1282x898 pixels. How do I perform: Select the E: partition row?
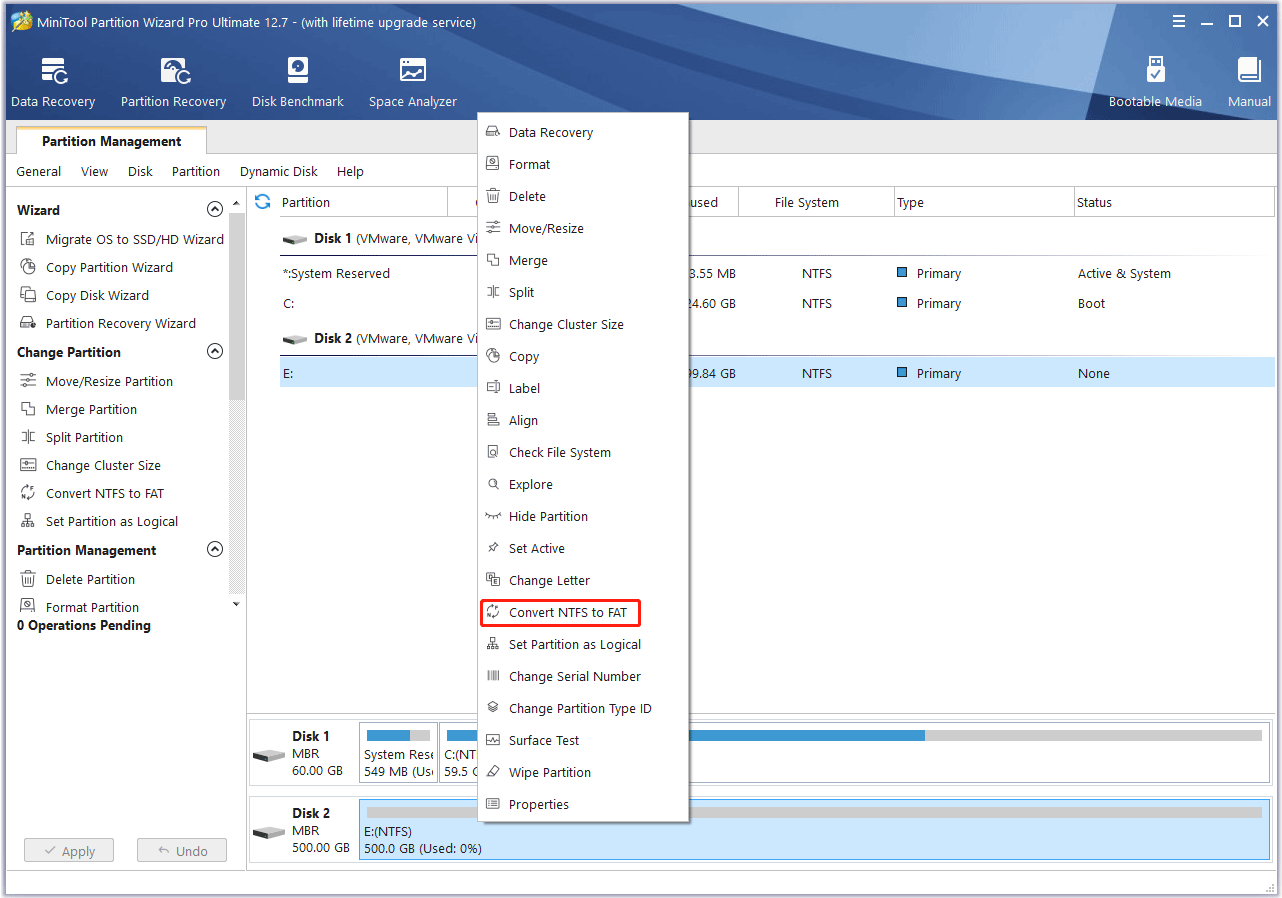coord(777,373)
